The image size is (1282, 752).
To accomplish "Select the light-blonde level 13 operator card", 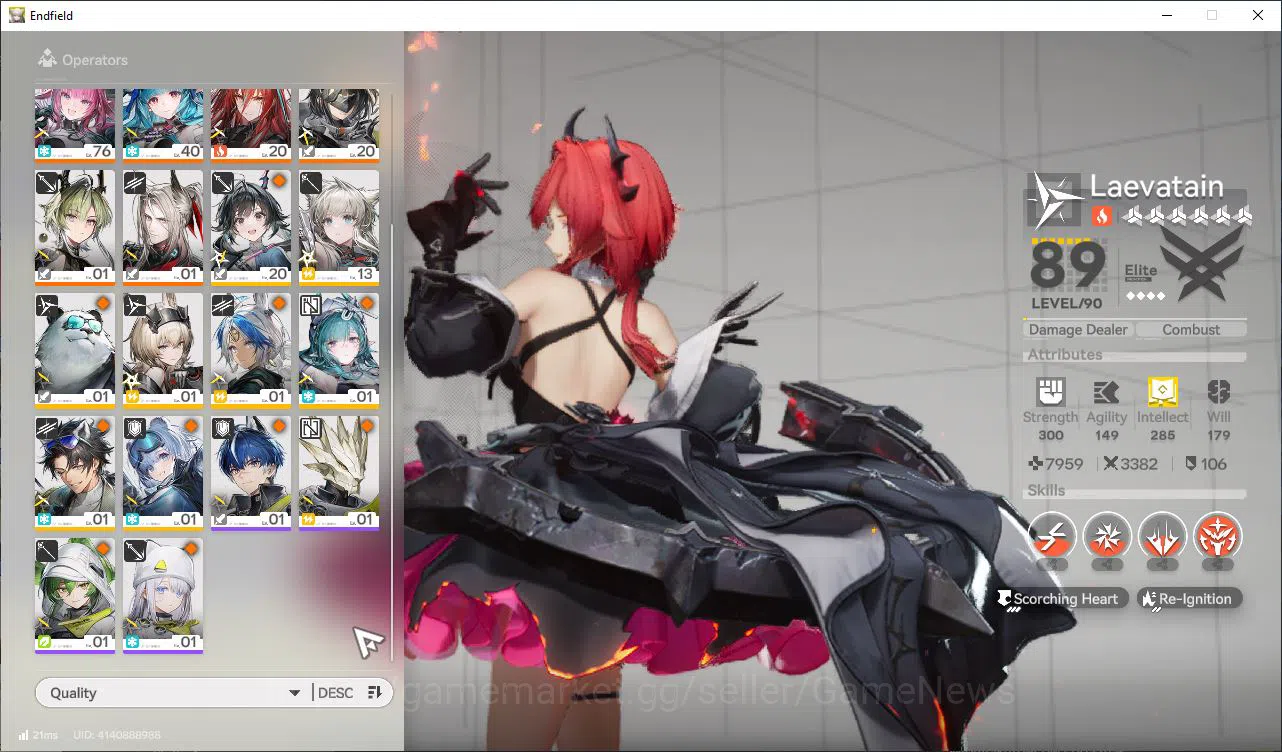I will tap(339, 227).
